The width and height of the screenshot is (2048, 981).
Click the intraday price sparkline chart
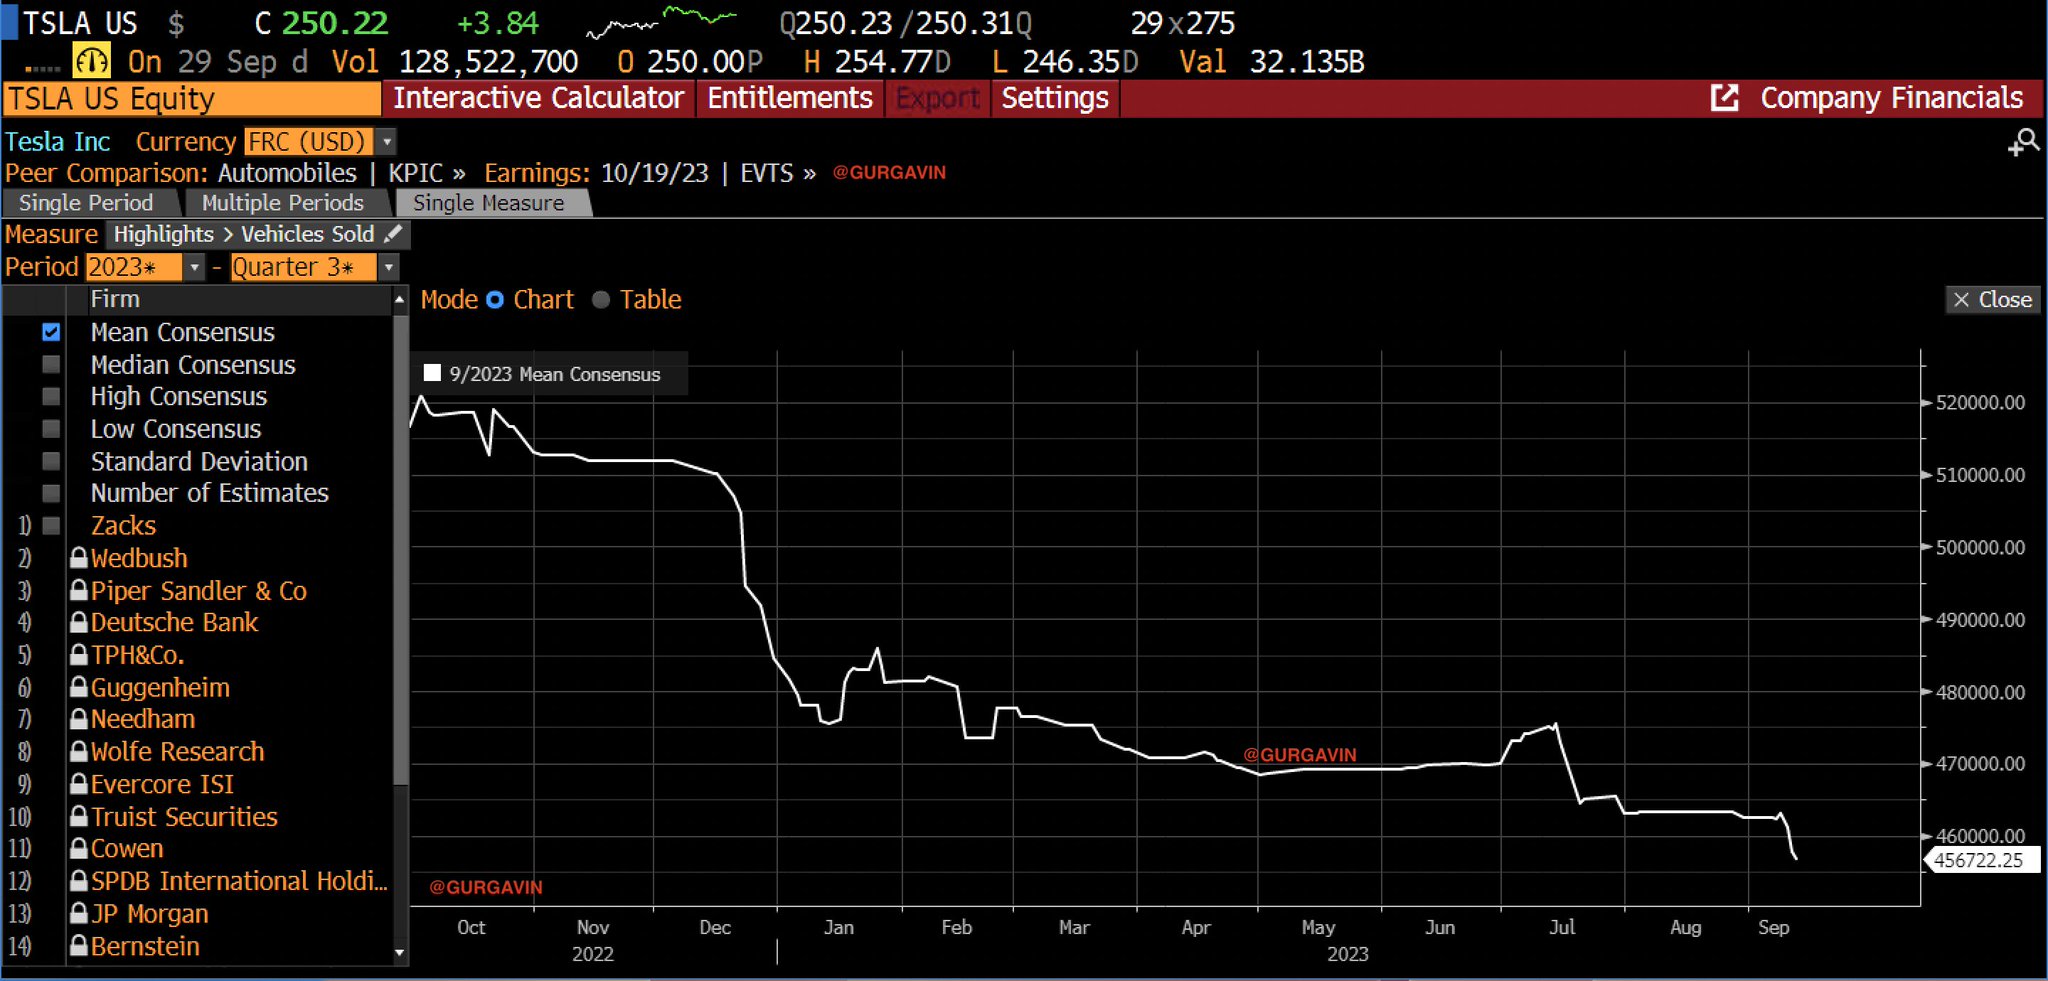pyautogui.click(x=661, y=22)
